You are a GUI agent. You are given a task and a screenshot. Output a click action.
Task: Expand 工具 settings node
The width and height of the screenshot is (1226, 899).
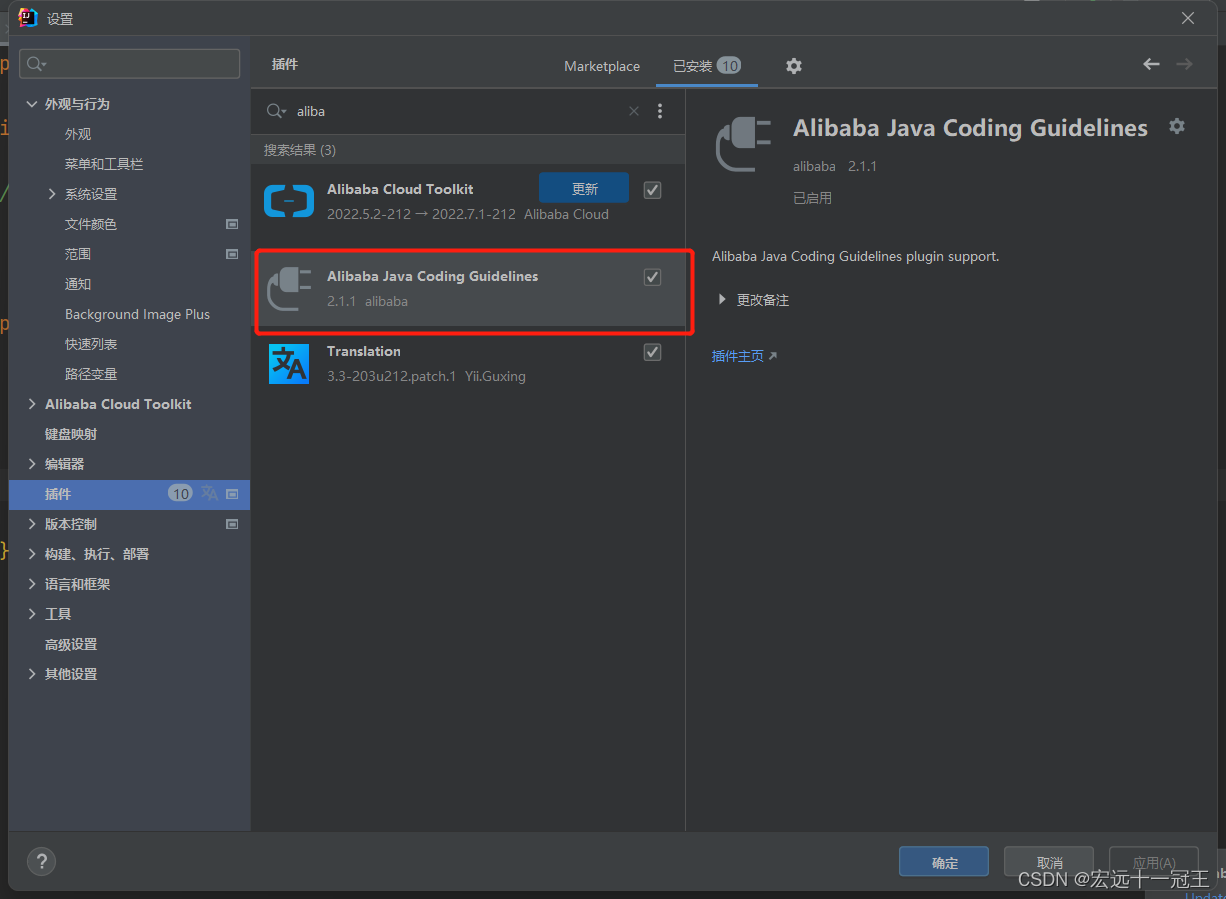tap(32, 614)
